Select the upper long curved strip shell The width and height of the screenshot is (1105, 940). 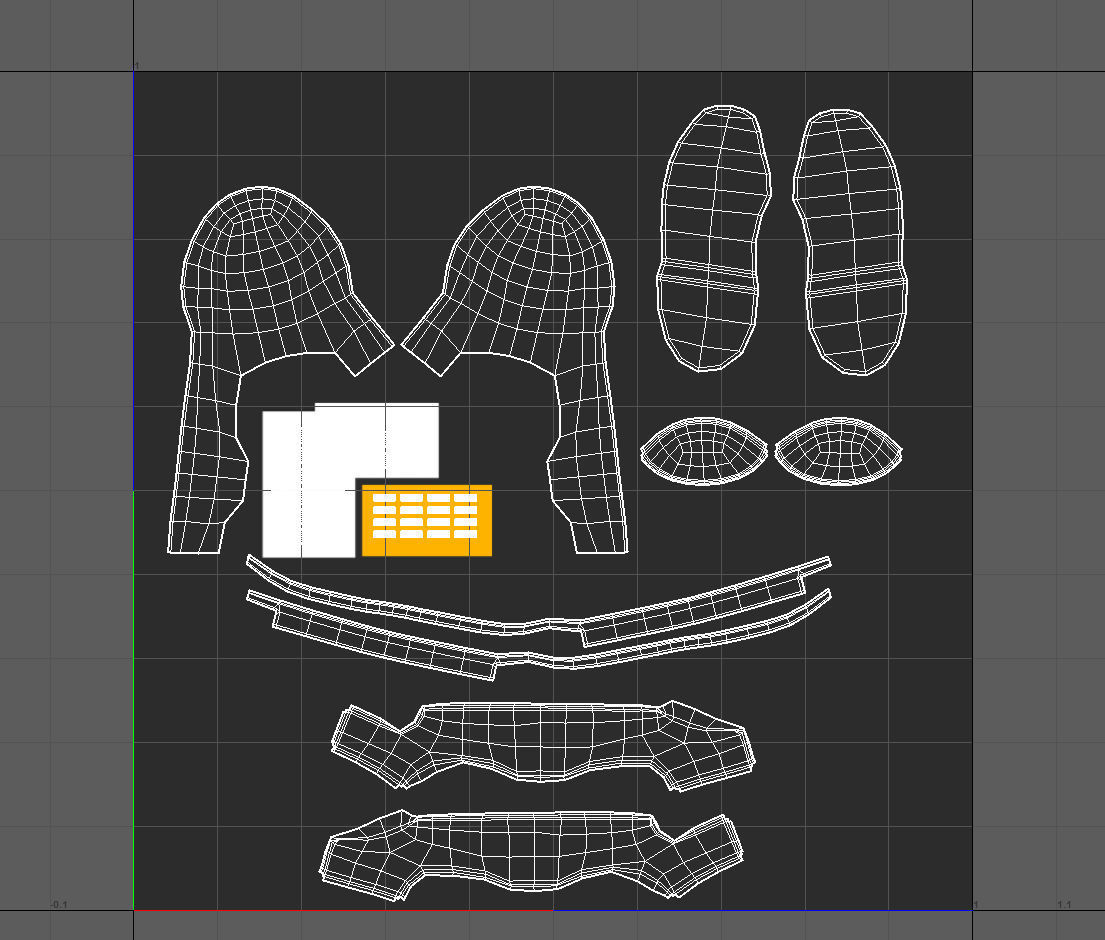coord(538,602)
